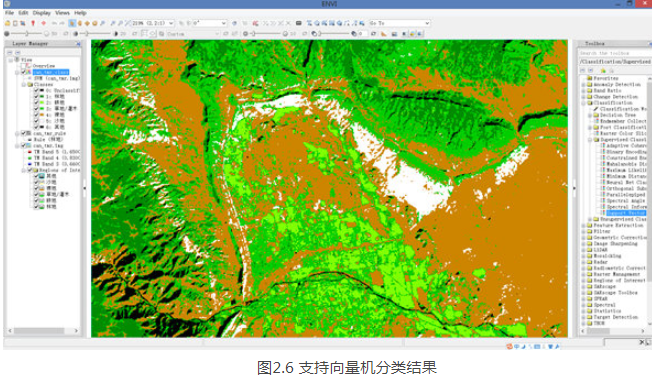Click the orange triangle toolbar icon
This screenshot has width=652, height=379.
click(x=384, y=34)
